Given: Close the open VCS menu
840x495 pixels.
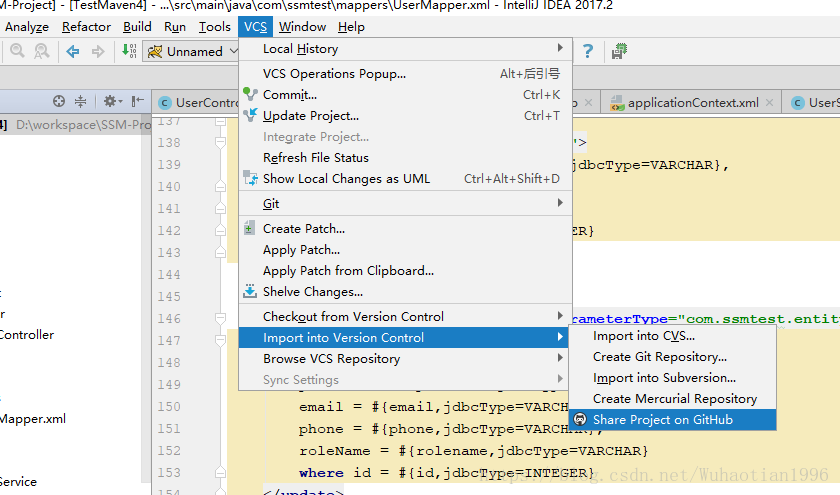Looking at the screenshot, I should pos(256,27).
